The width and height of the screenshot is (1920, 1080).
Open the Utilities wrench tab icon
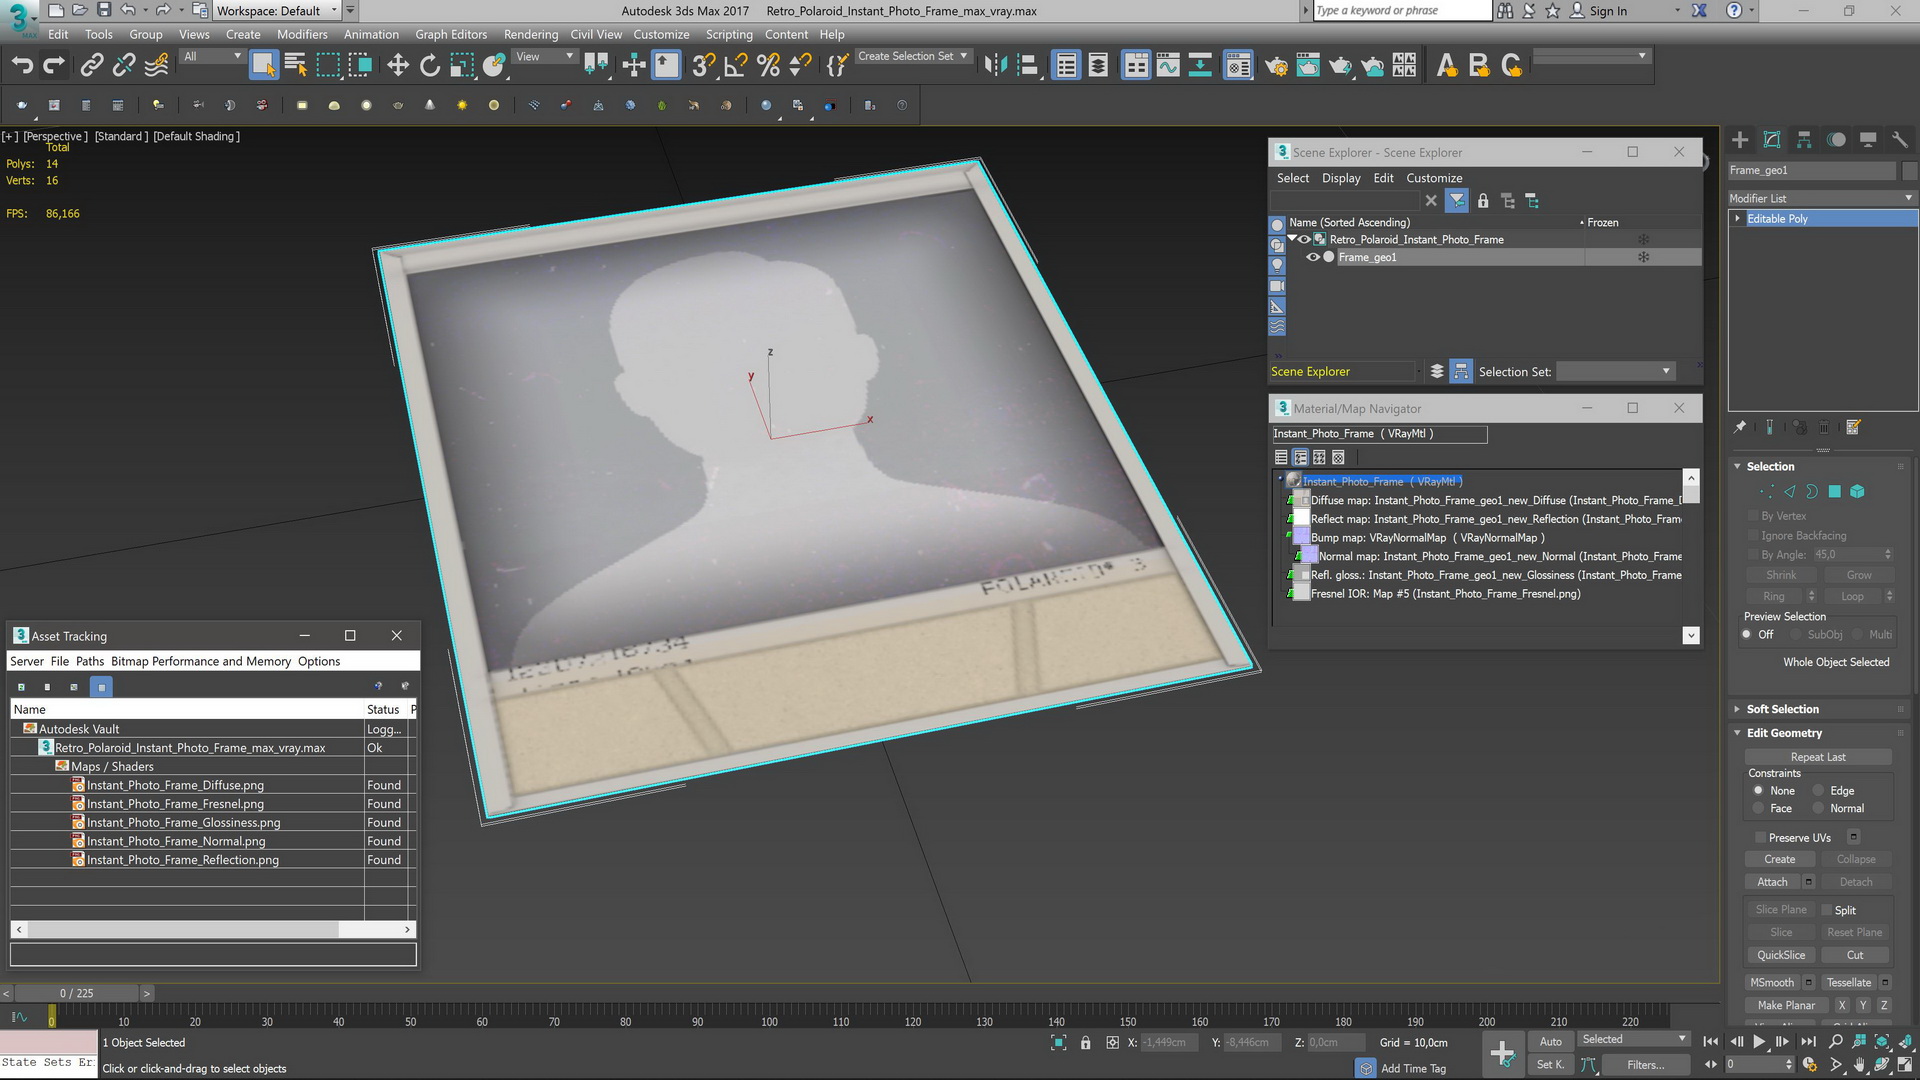pyautogui.click(x=1900, y=140)
